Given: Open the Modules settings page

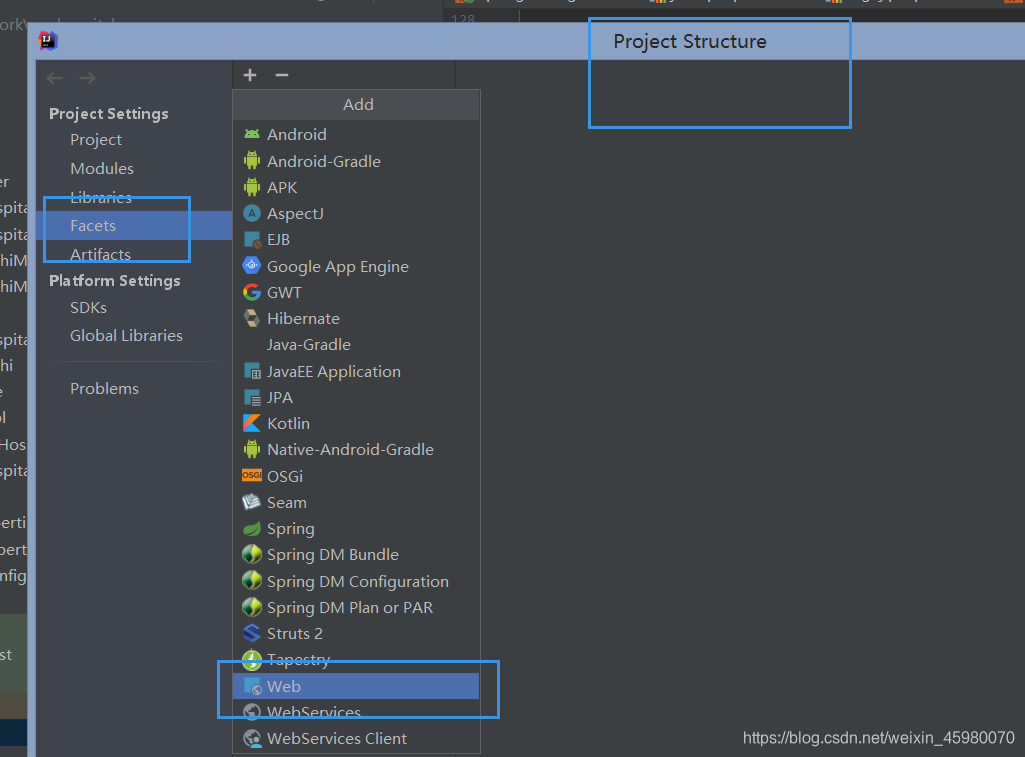Looking at the screenshot, I should (102, 169).
